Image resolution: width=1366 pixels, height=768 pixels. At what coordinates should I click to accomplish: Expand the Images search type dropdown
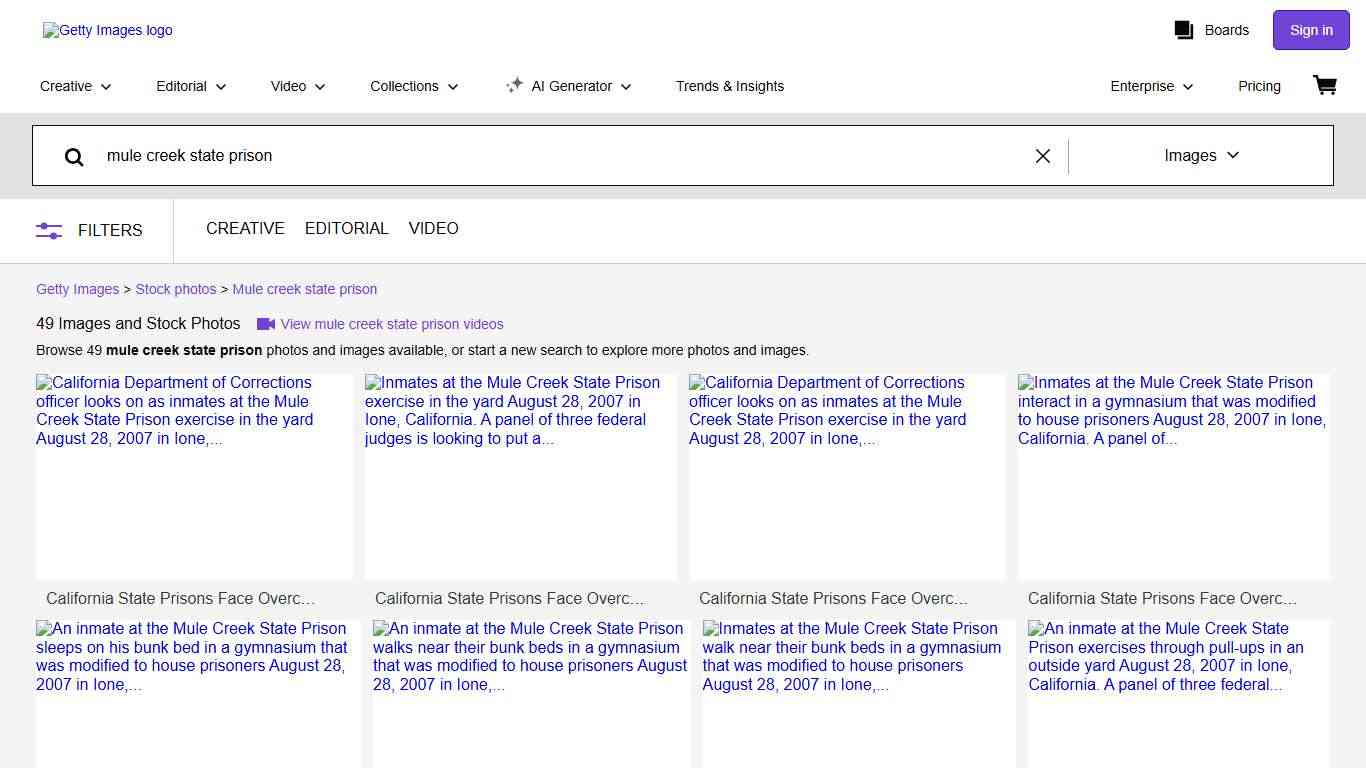(1201, 156)
